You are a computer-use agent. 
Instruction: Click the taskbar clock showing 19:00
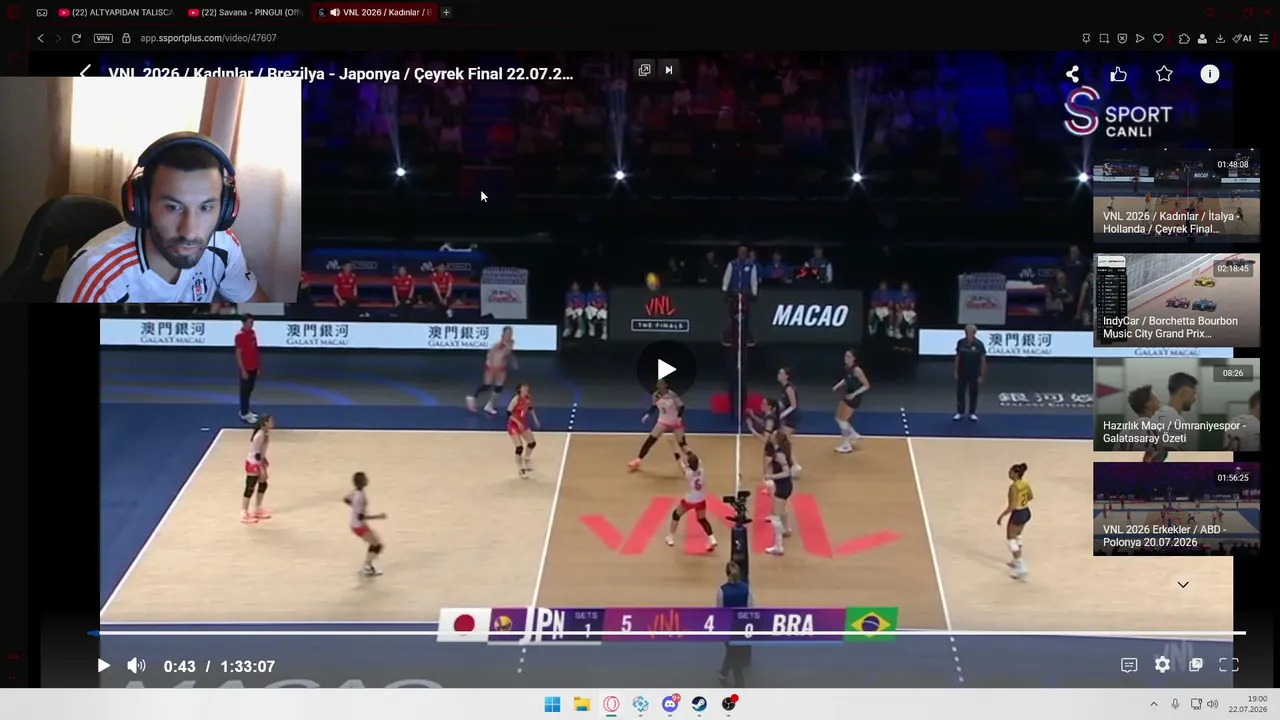1248,704
